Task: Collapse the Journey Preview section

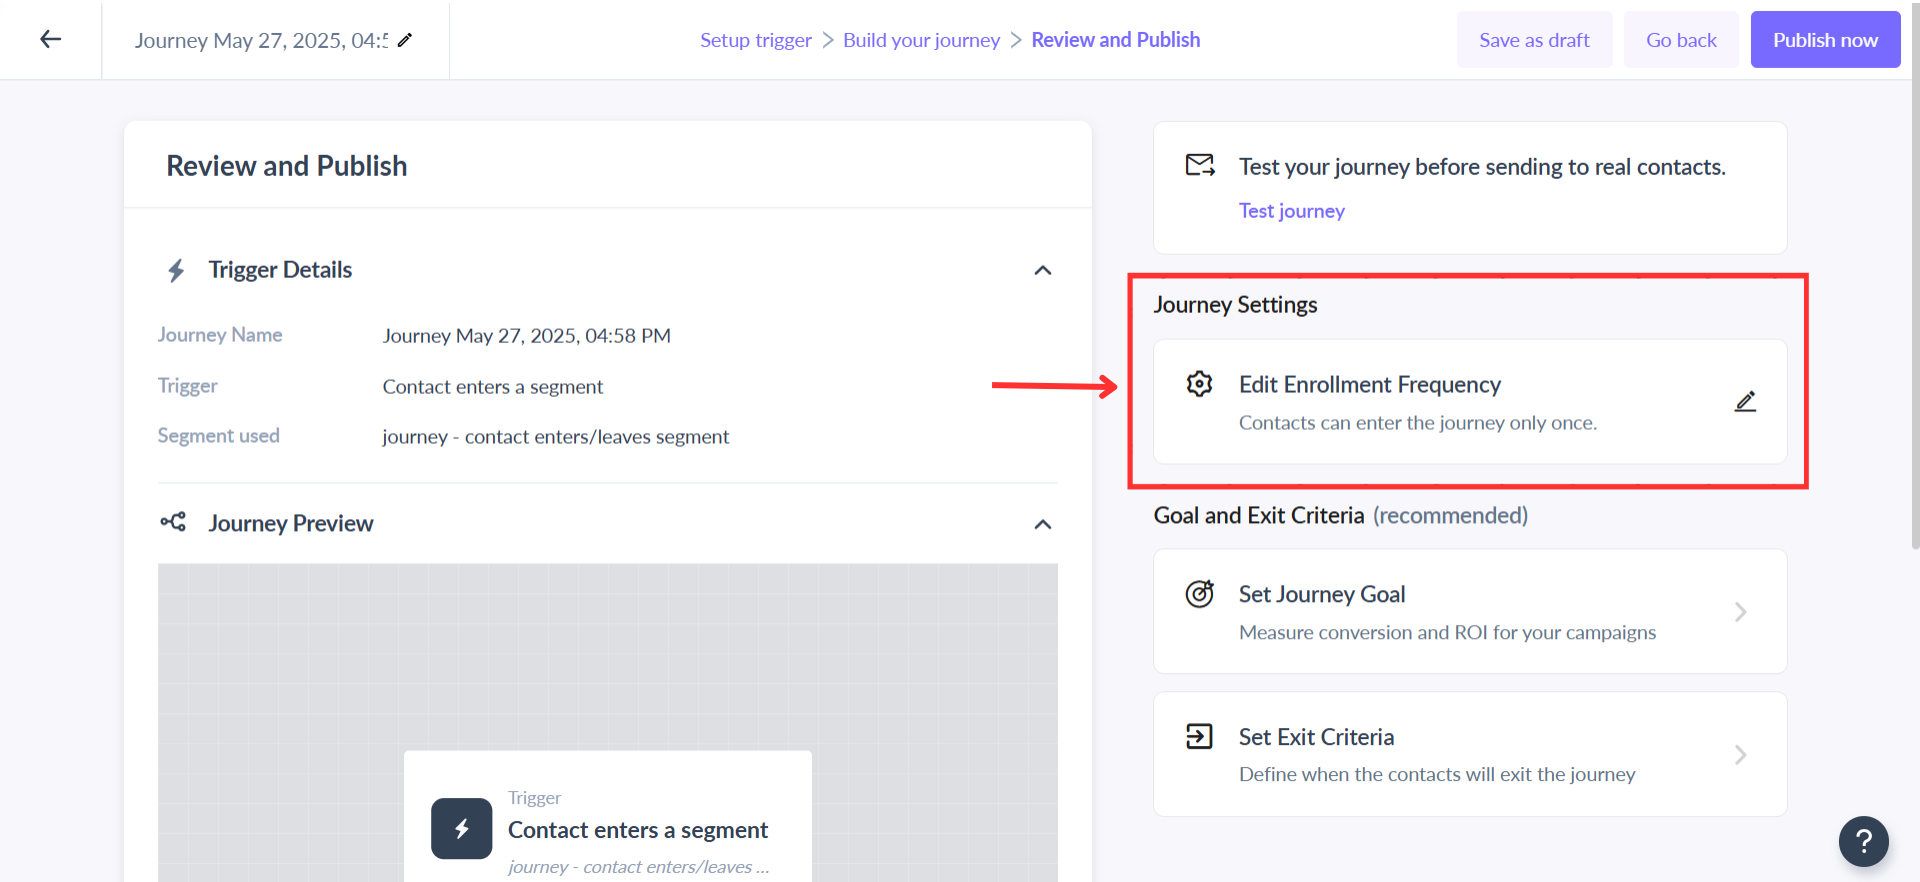Action: click(1042, 524)
